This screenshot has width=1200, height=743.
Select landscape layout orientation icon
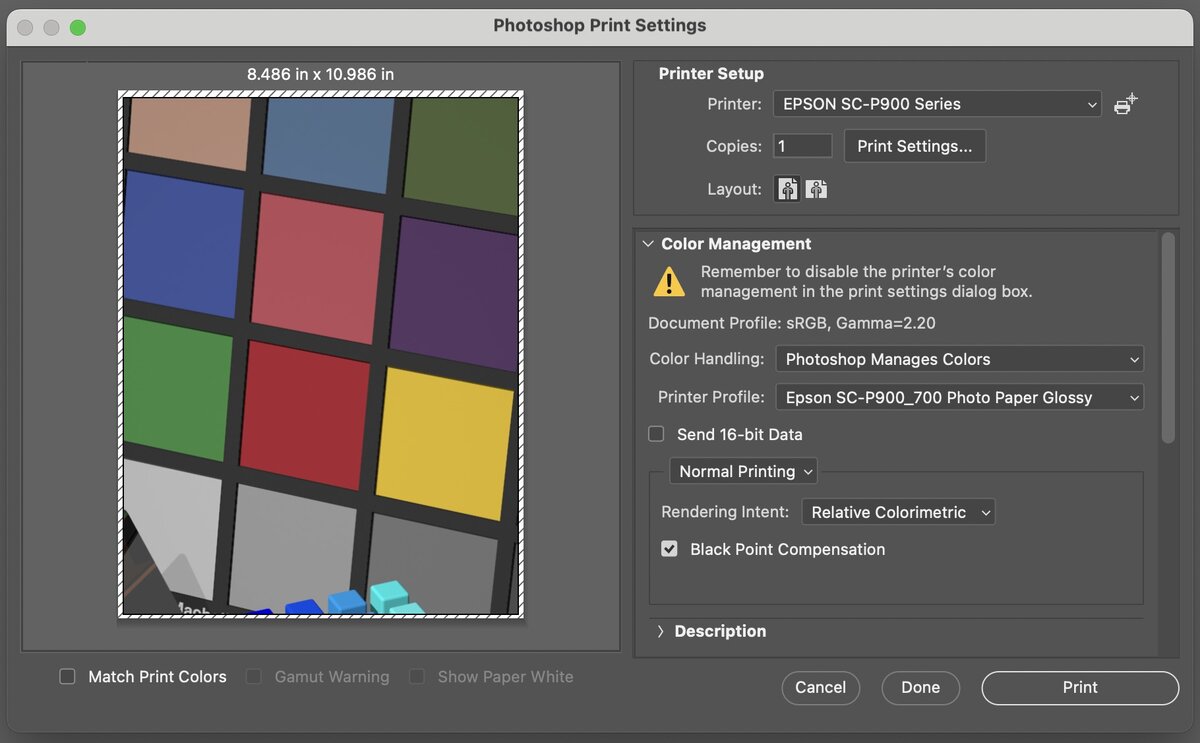(x=817, y=189)
